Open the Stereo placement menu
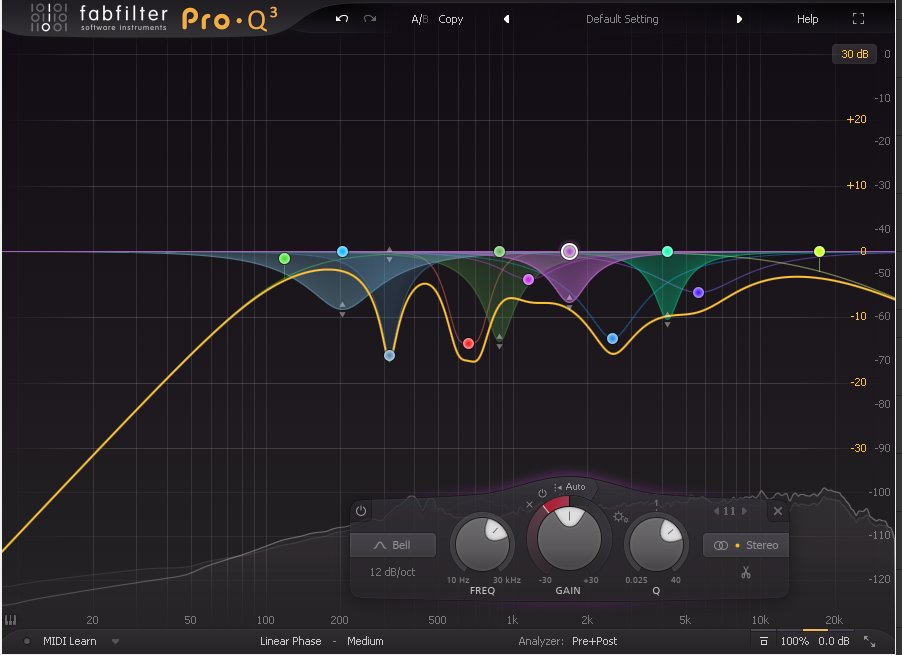 (746, 545)
